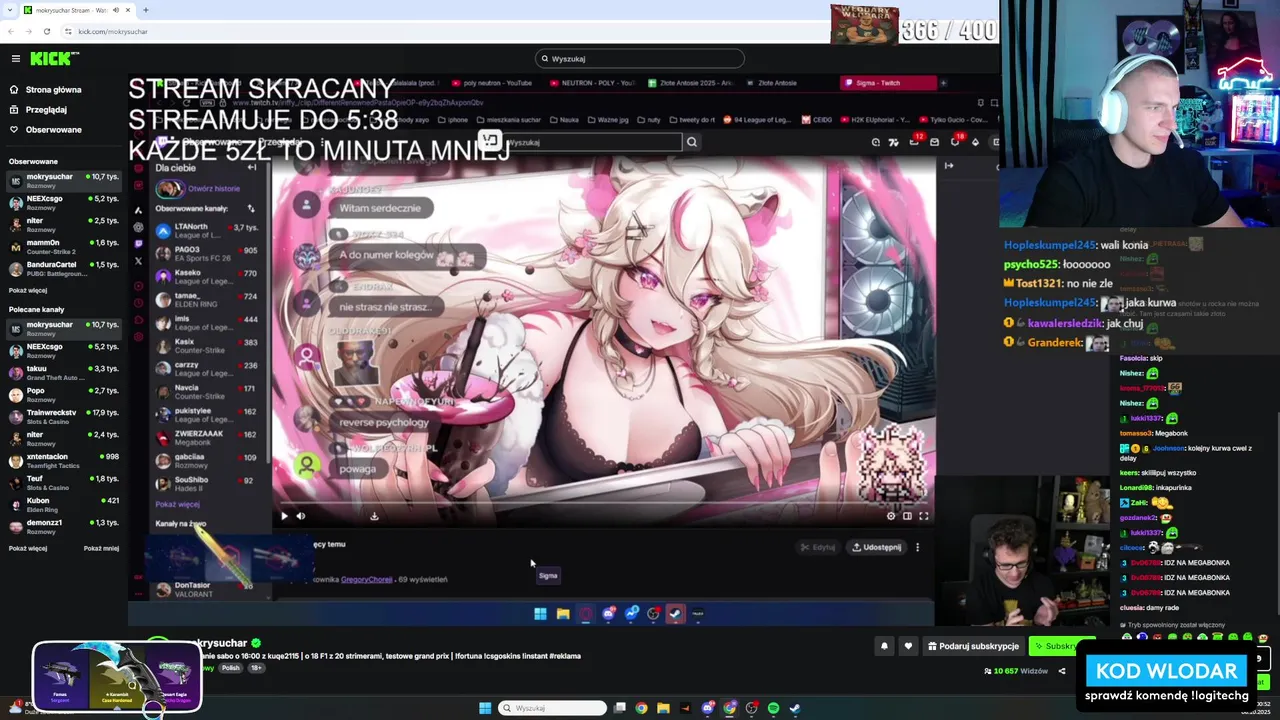Mute the Twitch clip volume
Viewport: 1280px width, 720px height.
point(301,516)
